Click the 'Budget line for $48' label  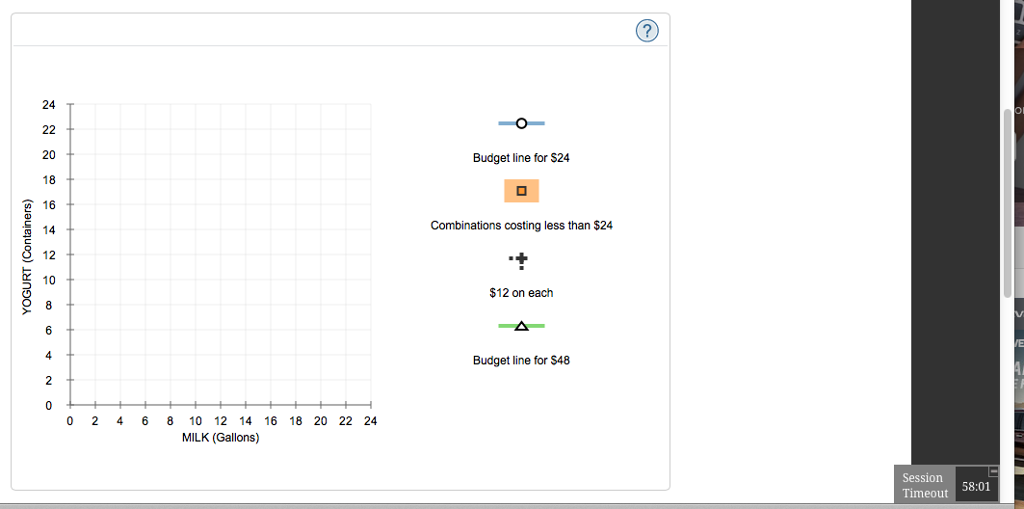[521, 360]
